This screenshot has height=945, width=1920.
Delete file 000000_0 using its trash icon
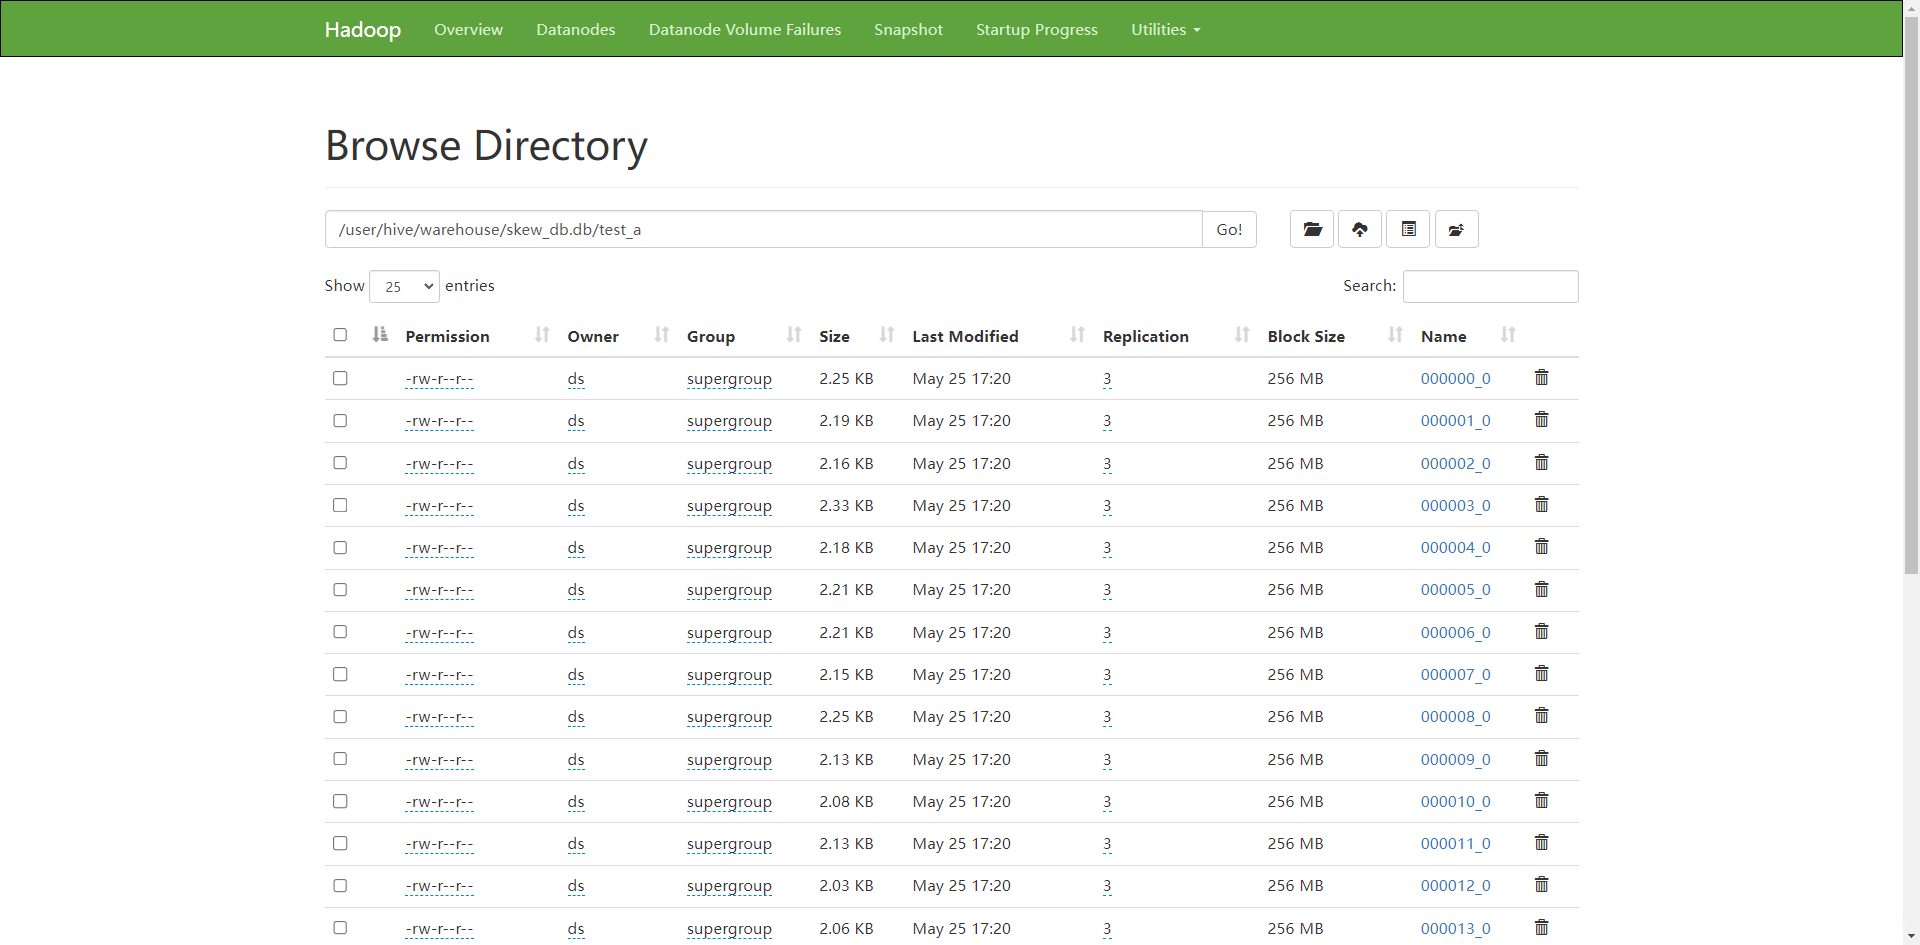click(x=1541, y=378)
